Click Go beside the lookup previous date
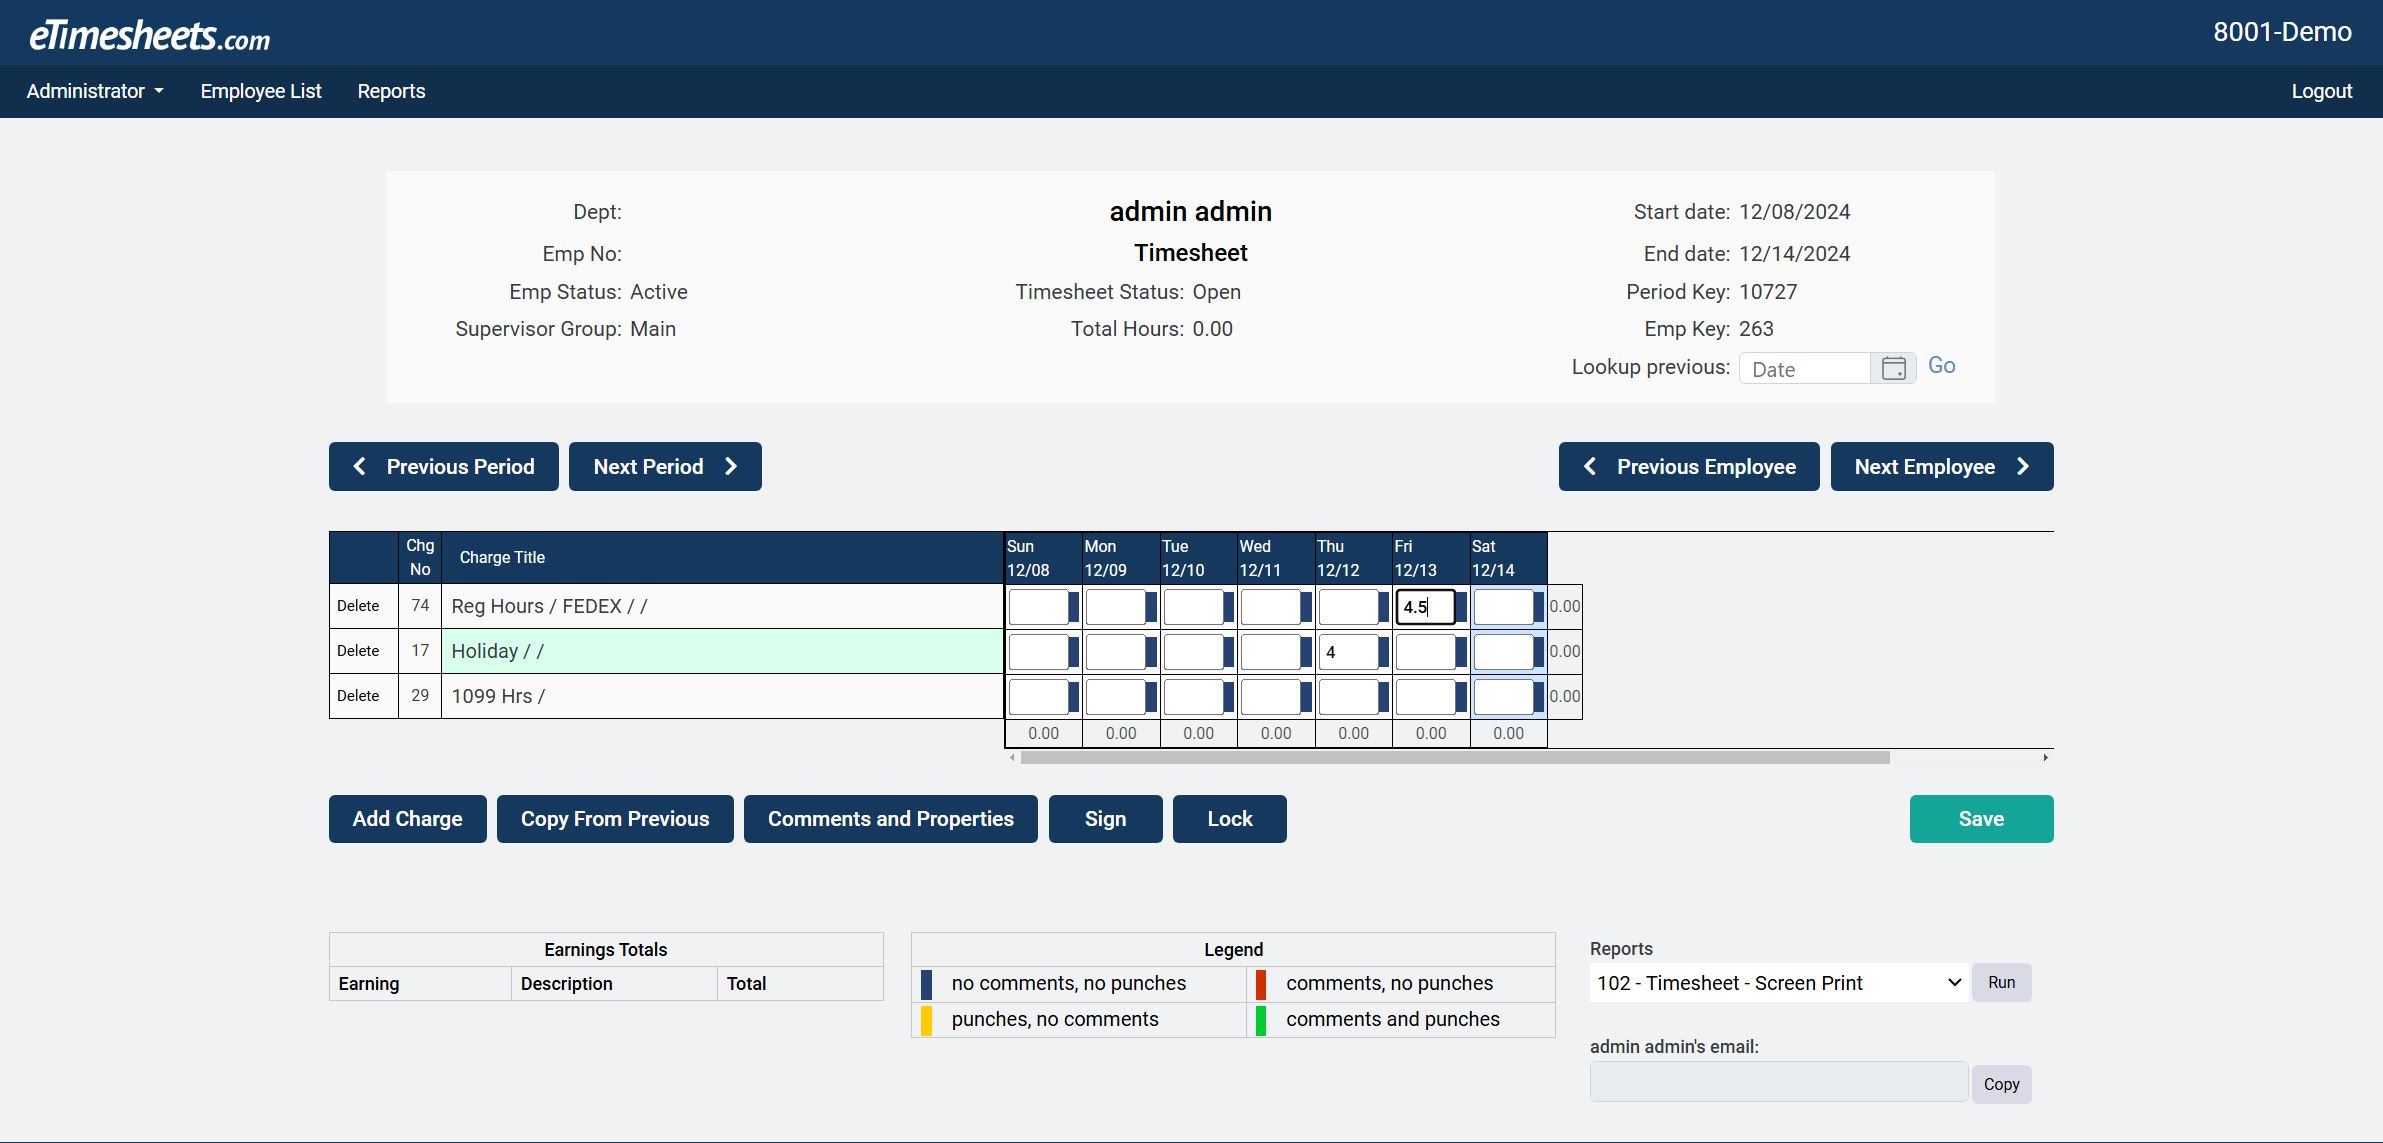Viewport: 2383px width, 1143px height. [x=1941, y=365]
